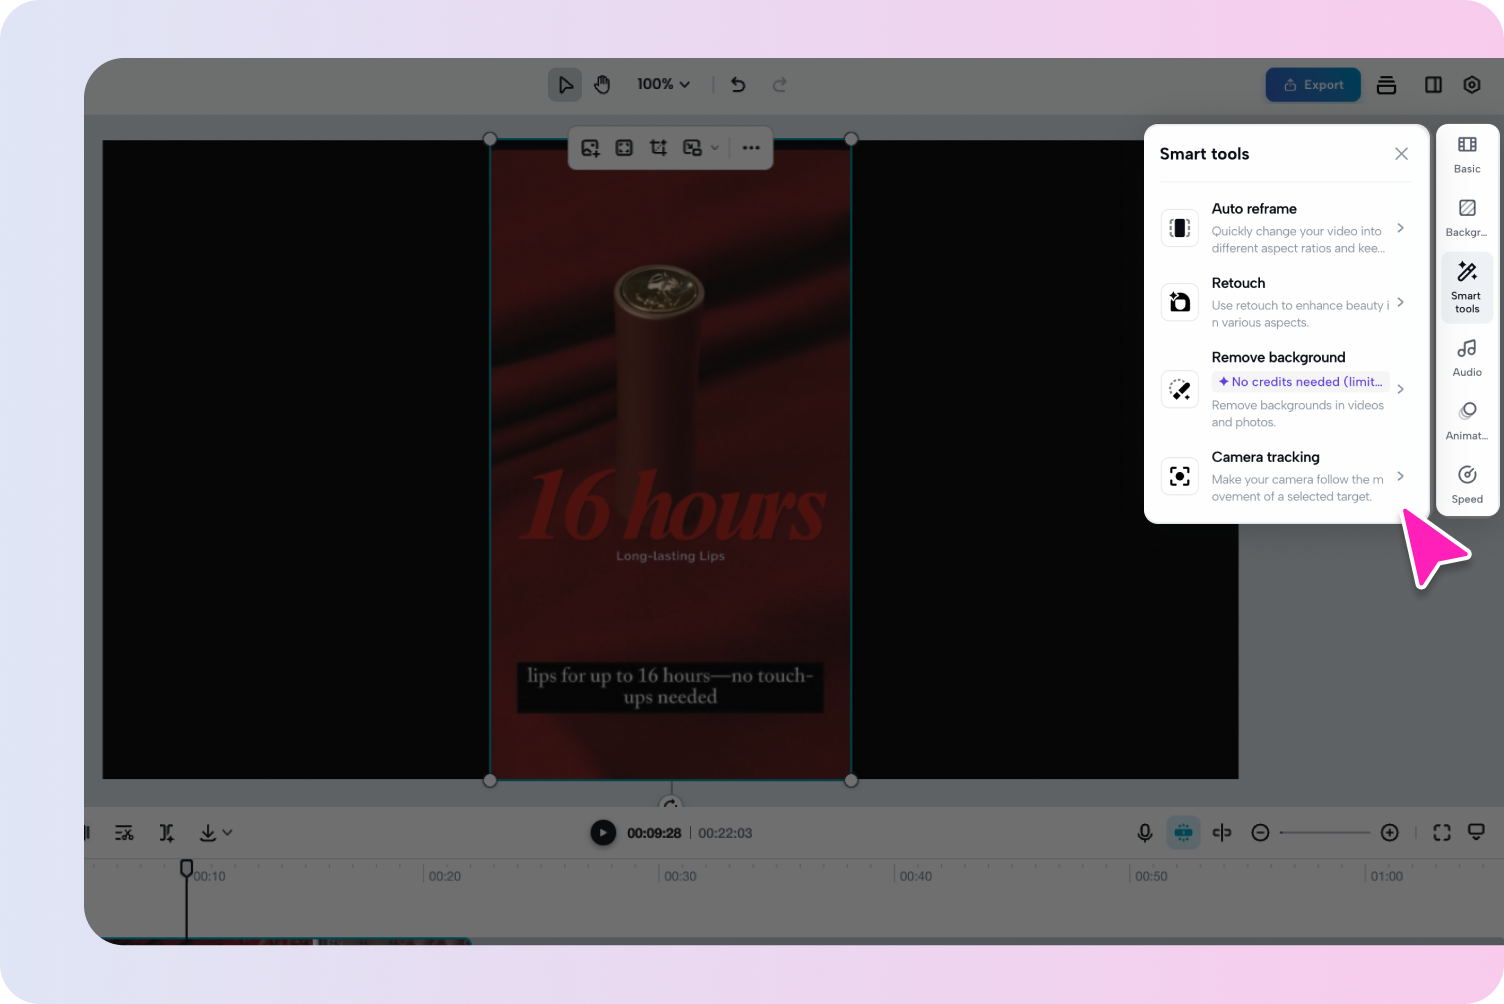Toggle the AI assistant in timeline toolbar
This screenshot has height=1004, width=1504.
(1183, 832)
